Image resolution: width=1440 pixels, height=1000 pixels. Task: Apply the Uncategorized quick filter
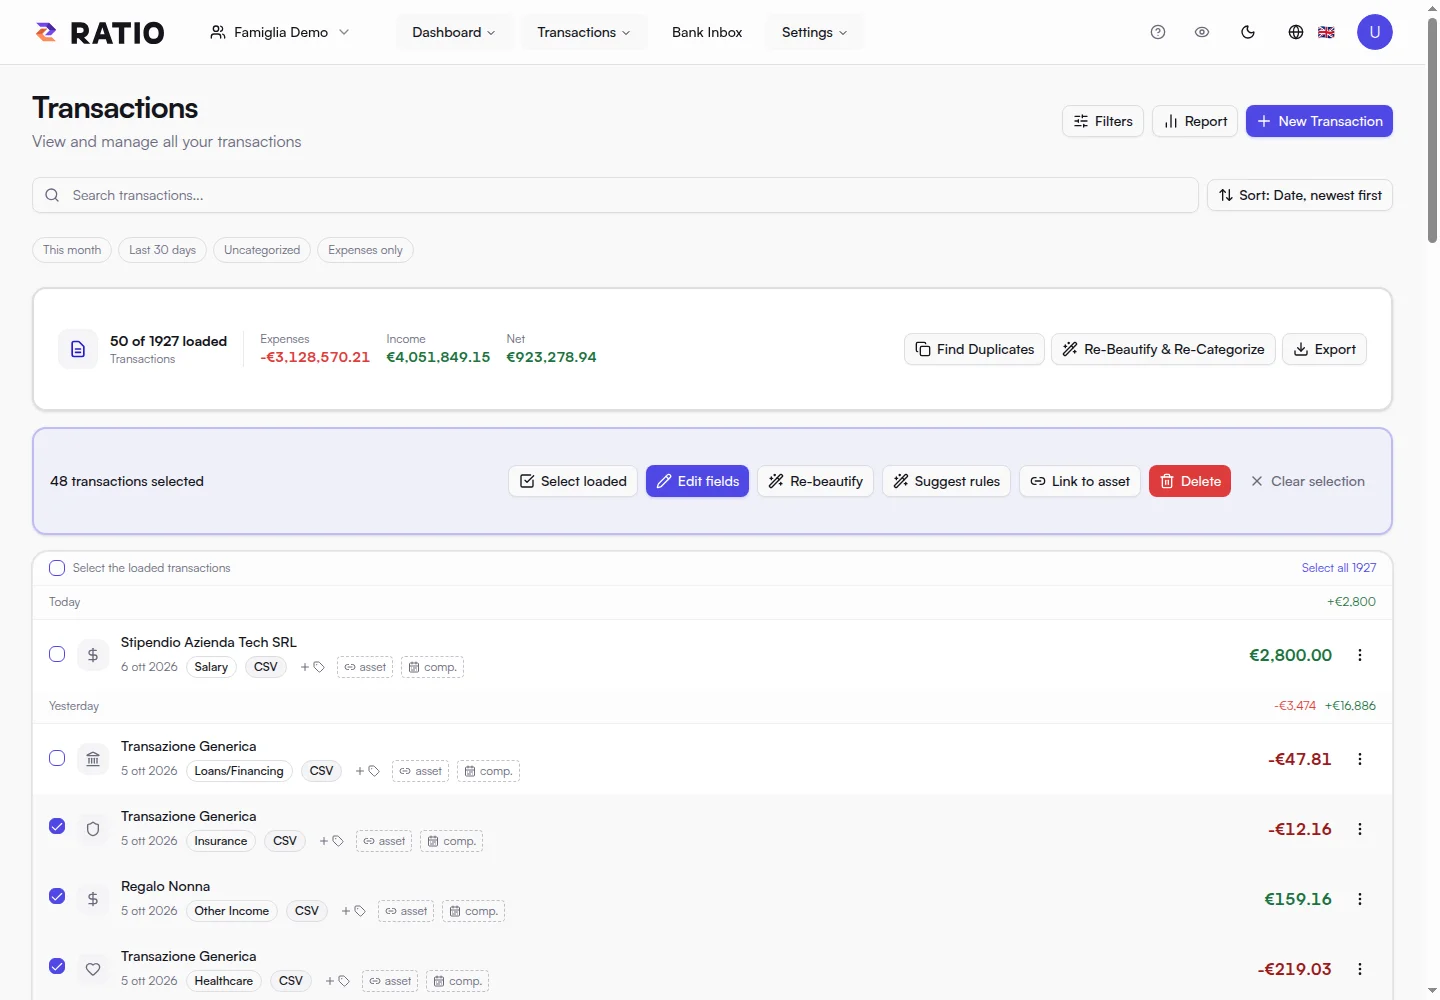262,250
